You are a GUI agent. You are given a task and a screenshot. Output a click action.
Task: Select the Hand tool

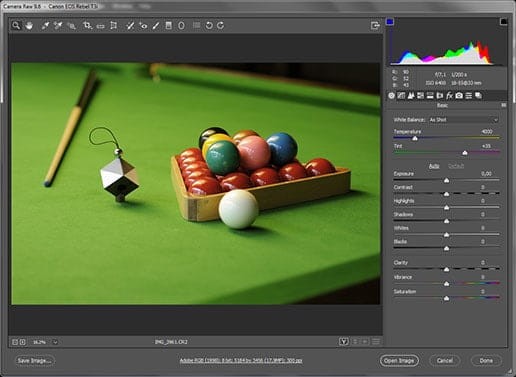(29, 25)
